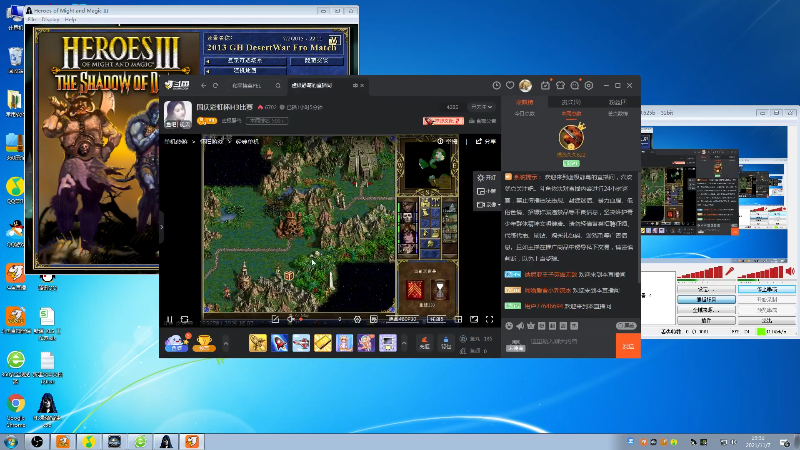Click the gold trophy icon in gift bar
800x450 pixels.
pyautogui.click(x=204, y=343)
